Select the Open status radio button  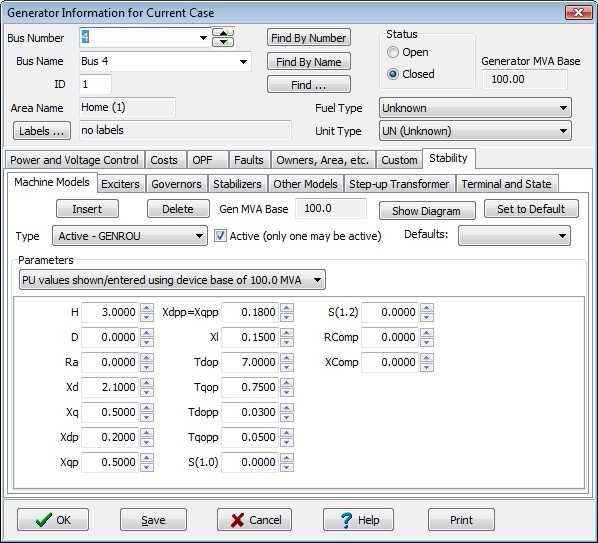click(x=393, y=52)
